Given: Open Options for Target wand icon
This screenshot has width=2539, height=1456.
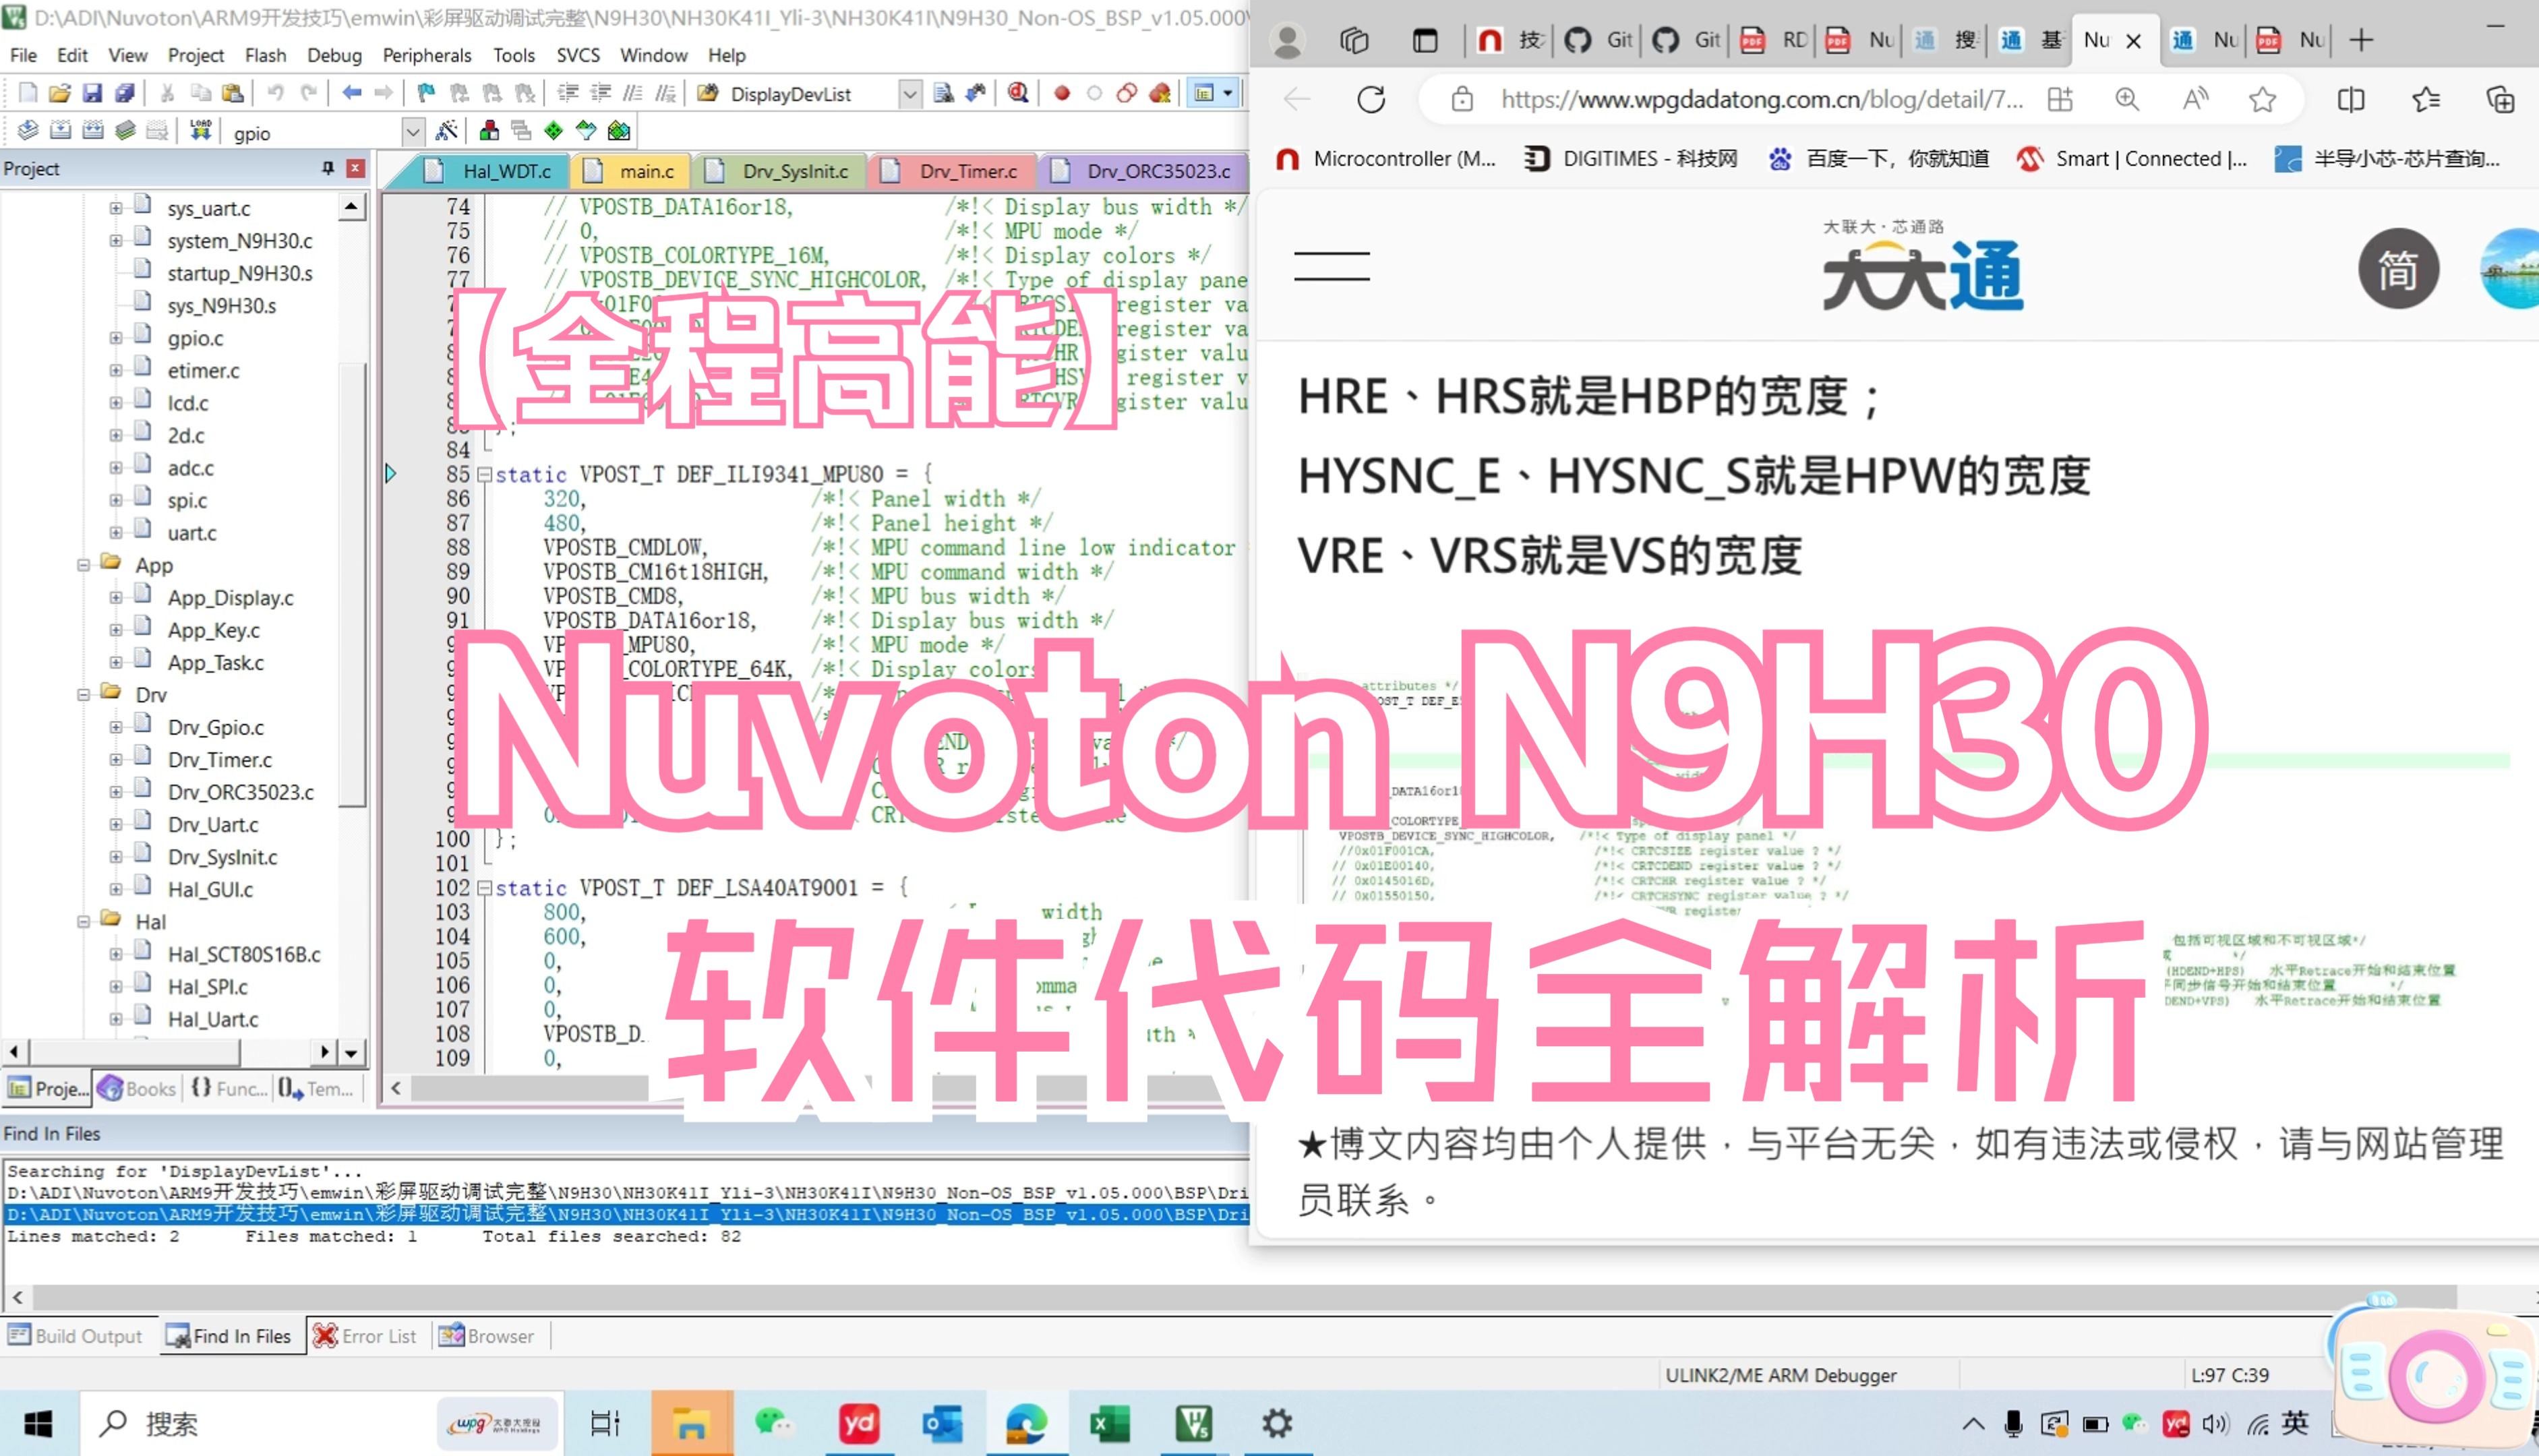Looking at the screenshot, I should 447,130.
